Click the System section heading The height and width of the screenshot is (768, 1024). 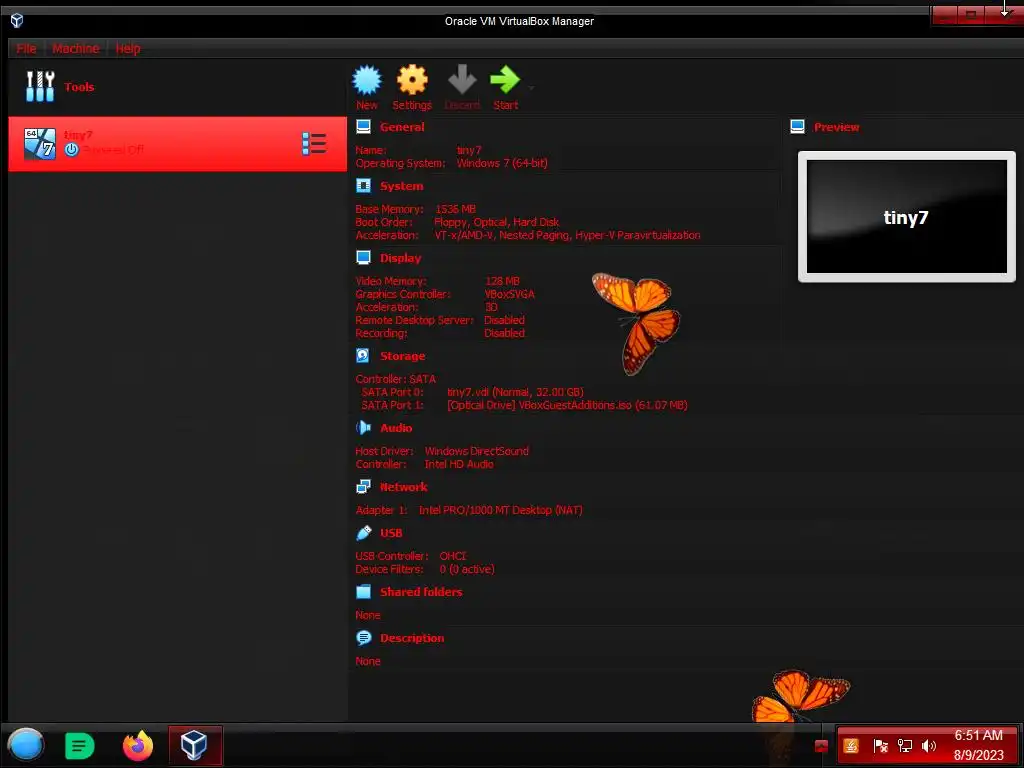coord(402,186)
